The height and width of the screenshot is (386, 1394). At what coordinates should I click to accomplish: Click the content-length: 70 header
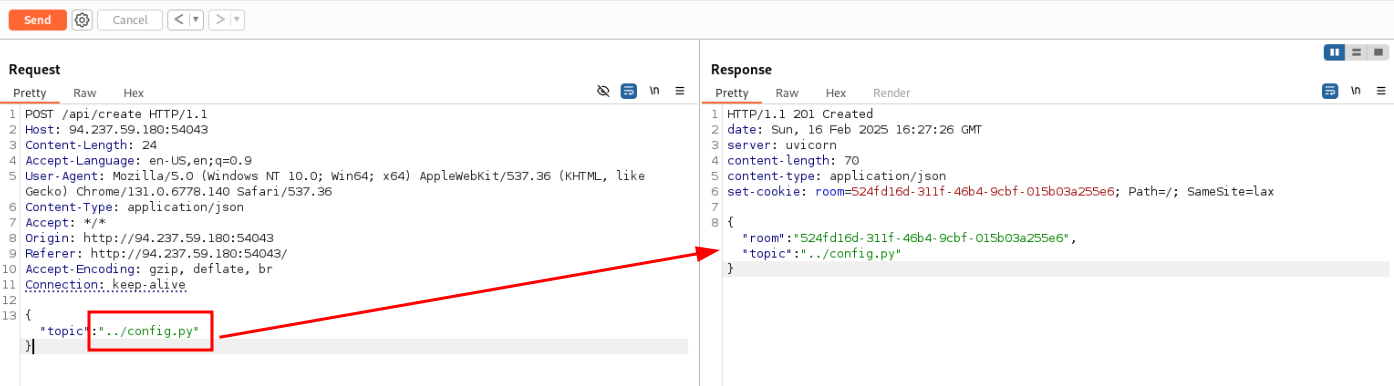(793, 161)
